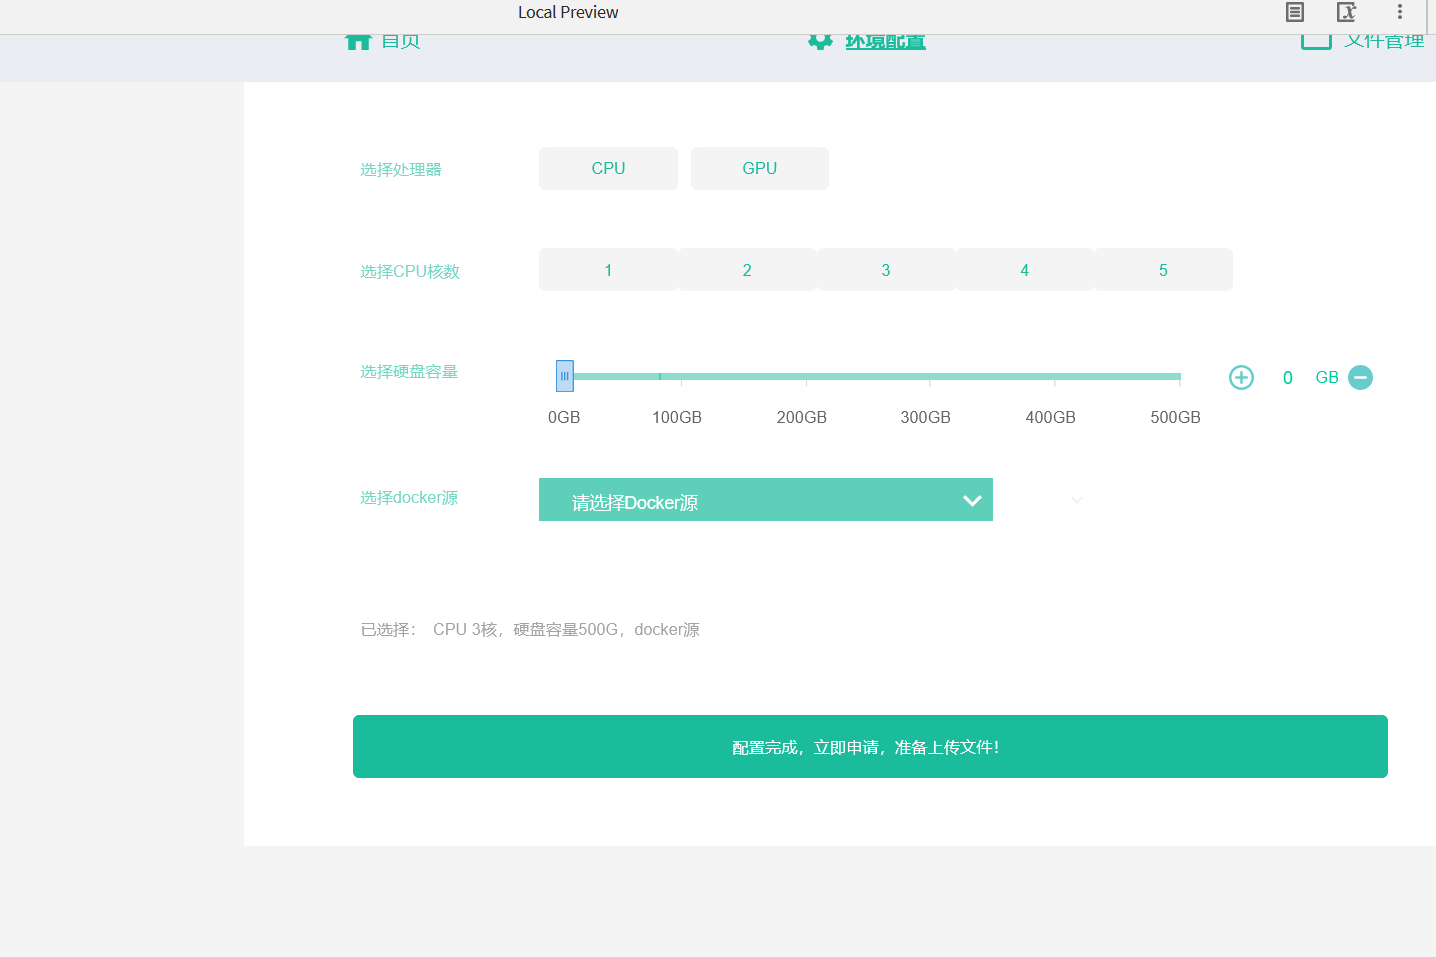Click the variable X icon in preview toolbar
The width and height of the screenshot is (1436, 957).
(1347, 12)
